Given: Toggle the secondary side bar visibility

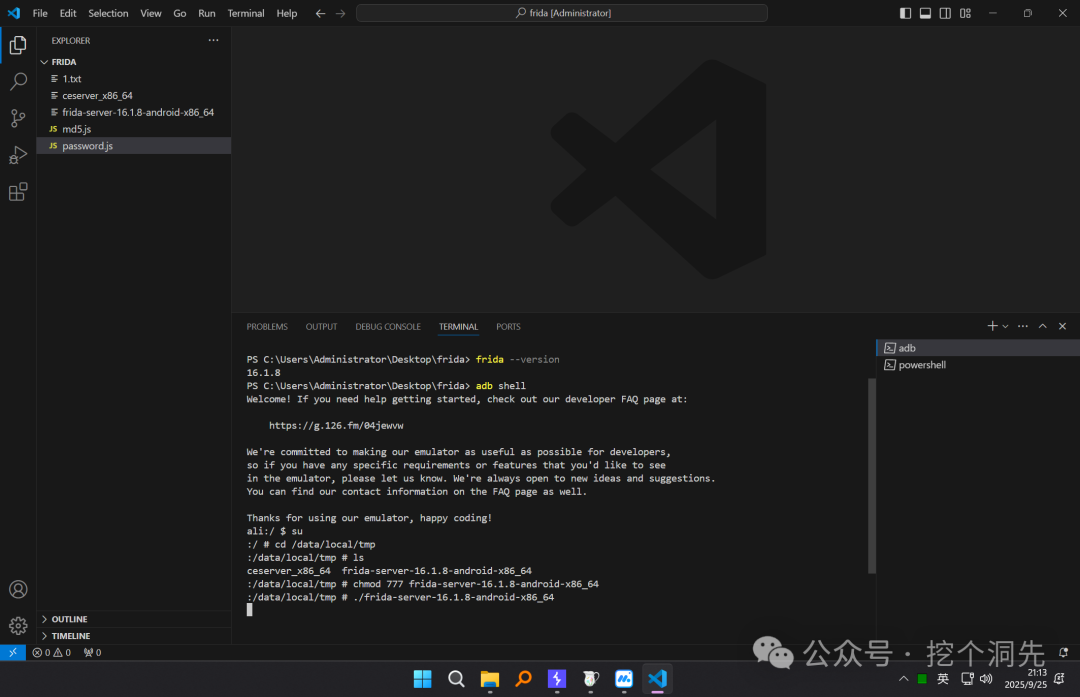Looking at the screenshot, I should click(x=946, y=13).
